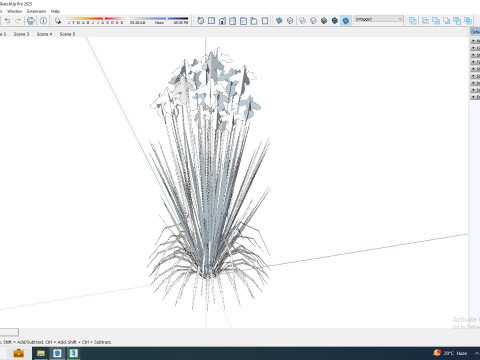Switch to Front view house icon
The image size is (480, 360).
click(222, 21)
